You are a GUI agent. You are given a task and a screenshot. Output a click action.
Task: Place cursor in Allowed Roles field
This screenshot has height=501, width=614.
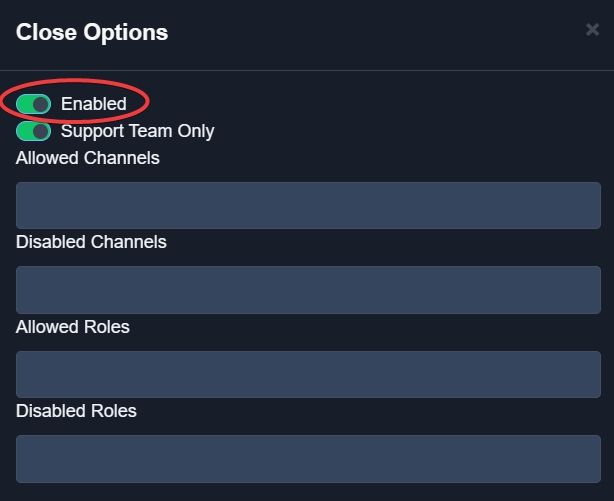click(308, 374)
